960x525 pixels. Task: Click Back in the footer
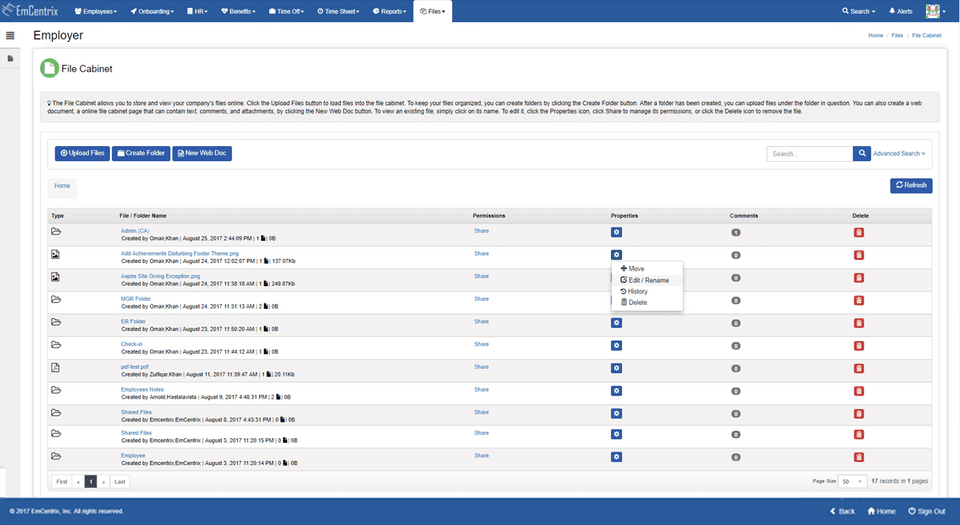[x=842, y=512]
